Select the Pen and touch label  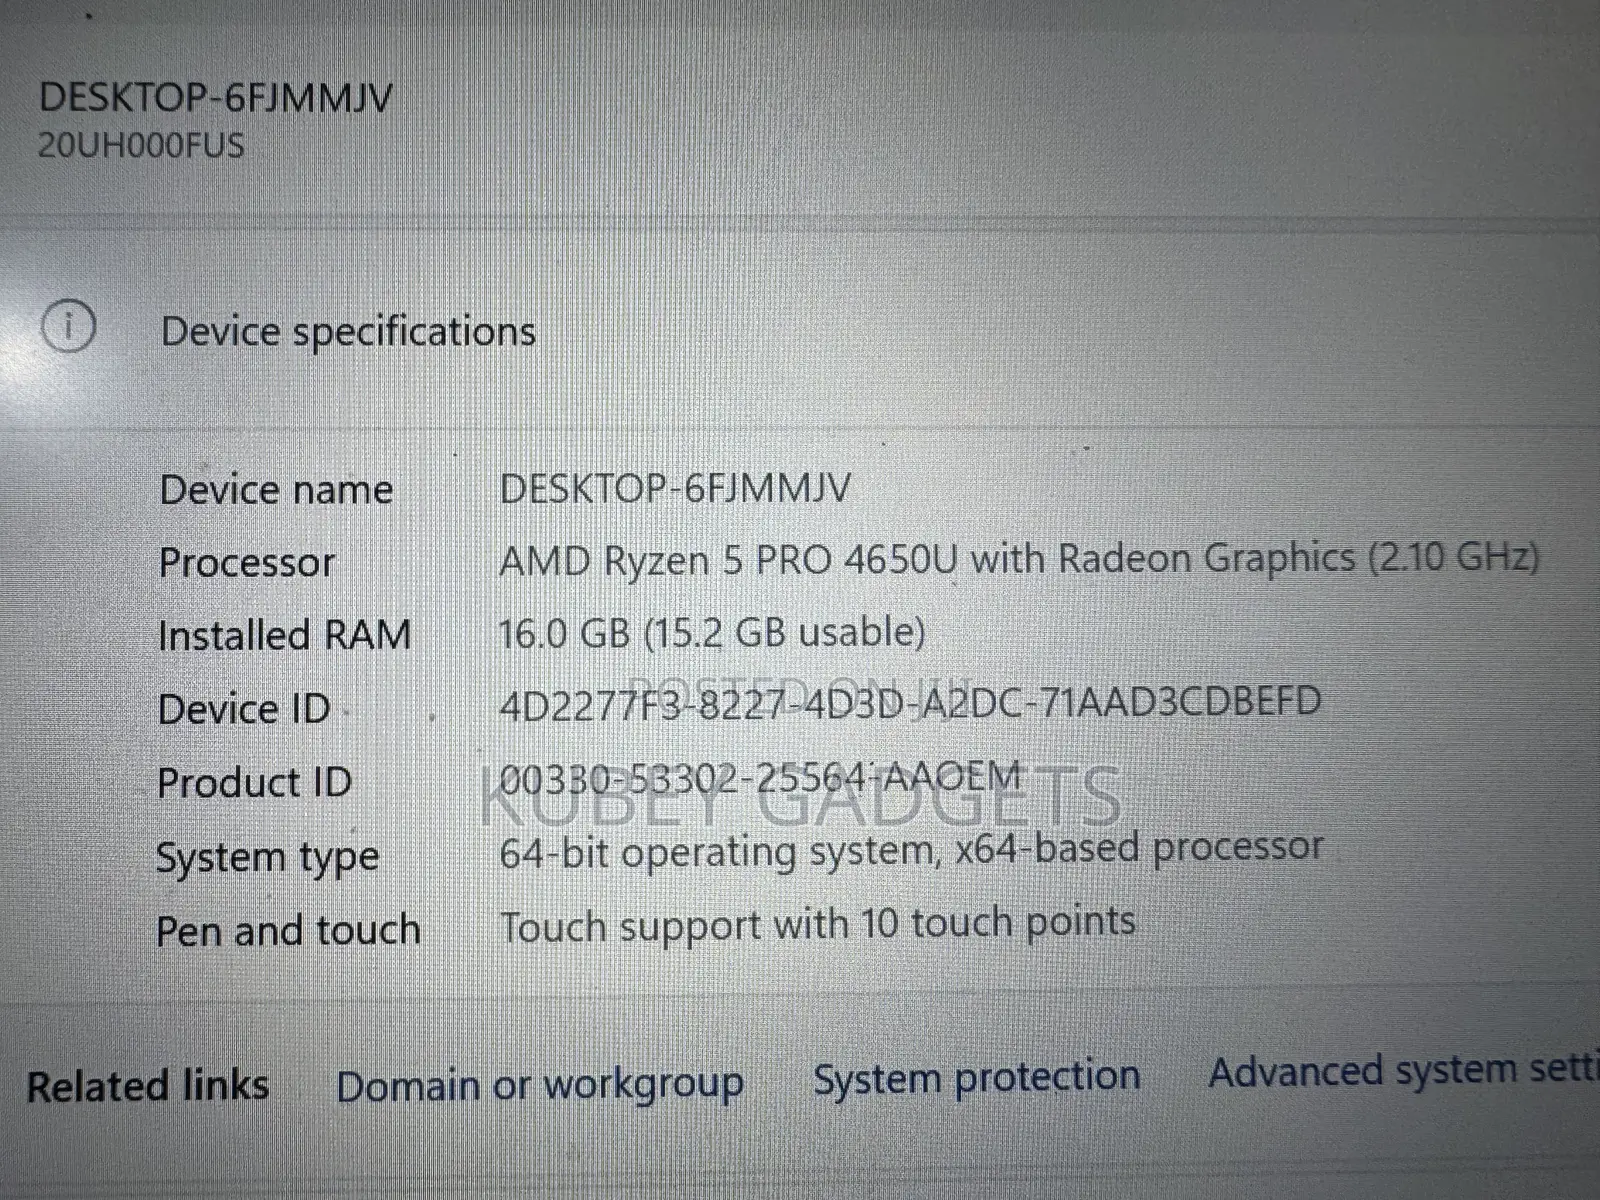288,931
